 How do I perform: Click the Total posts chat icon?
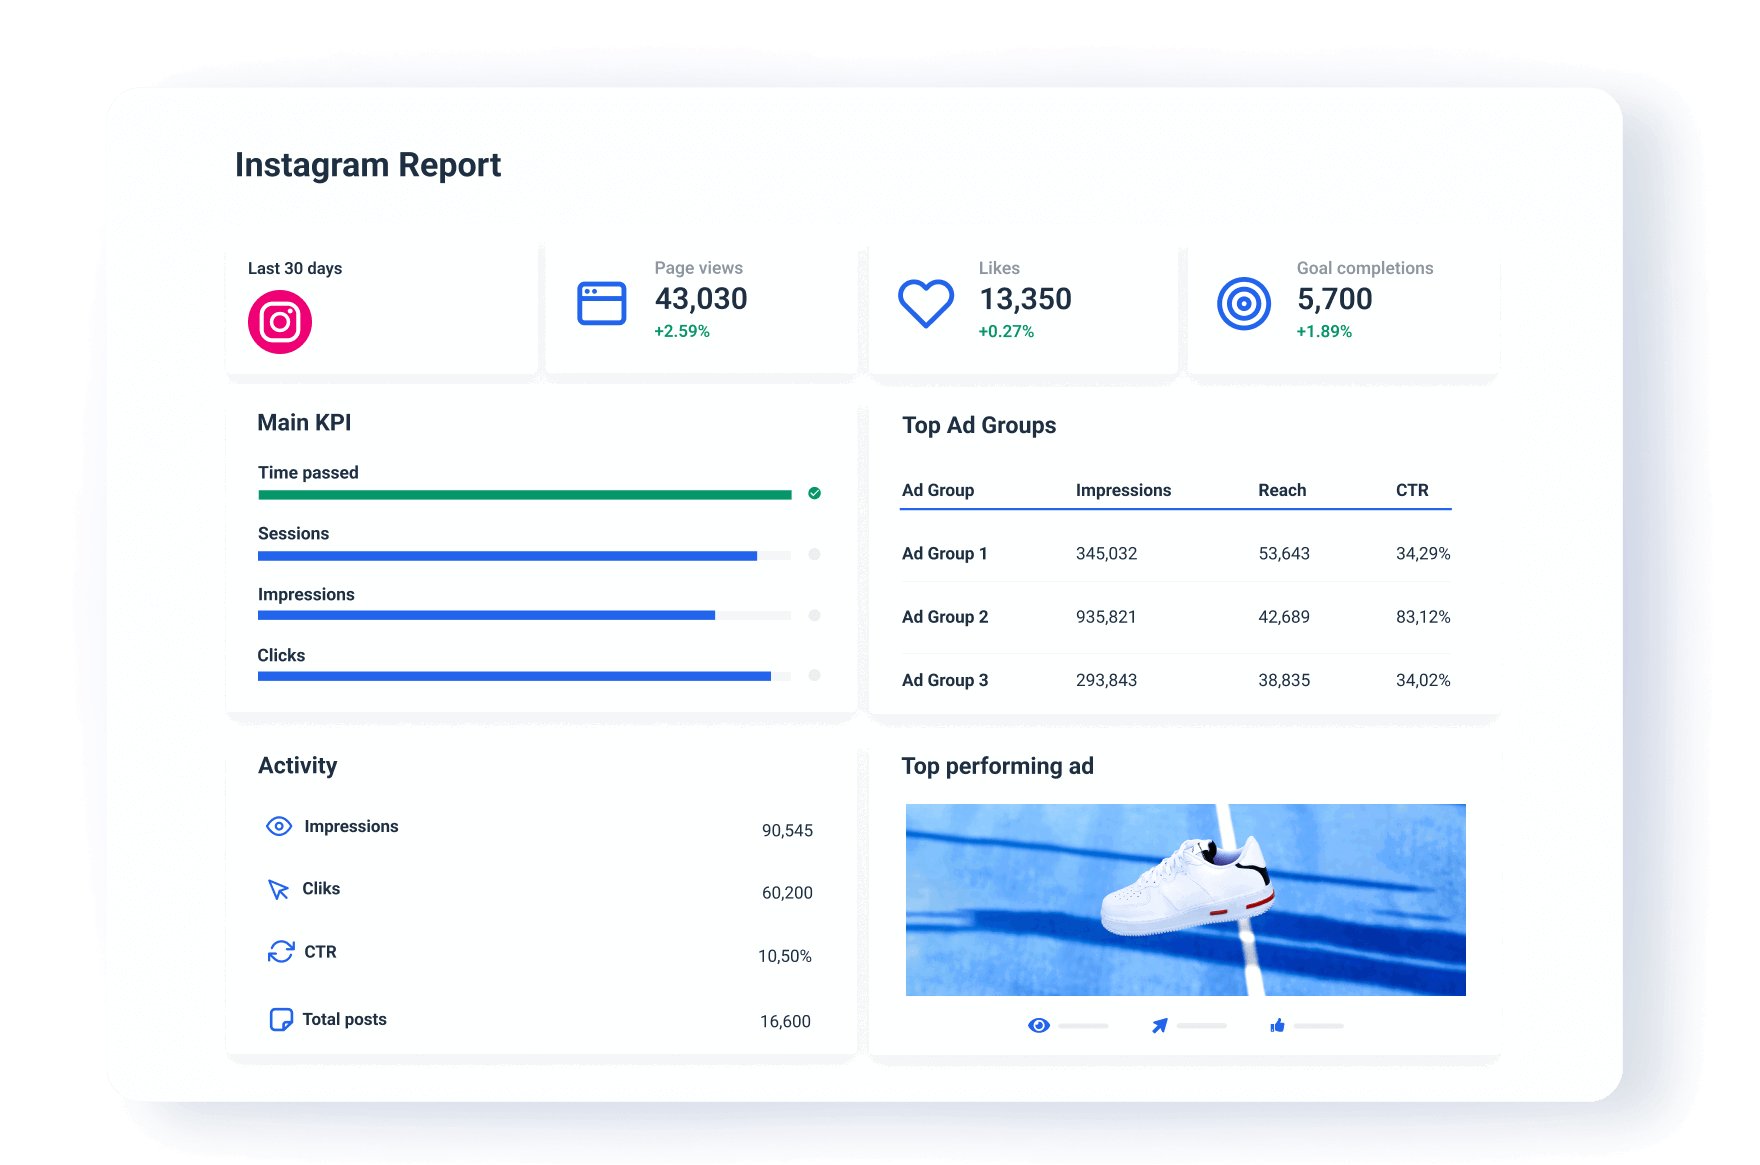click(x=280, y=1019)
